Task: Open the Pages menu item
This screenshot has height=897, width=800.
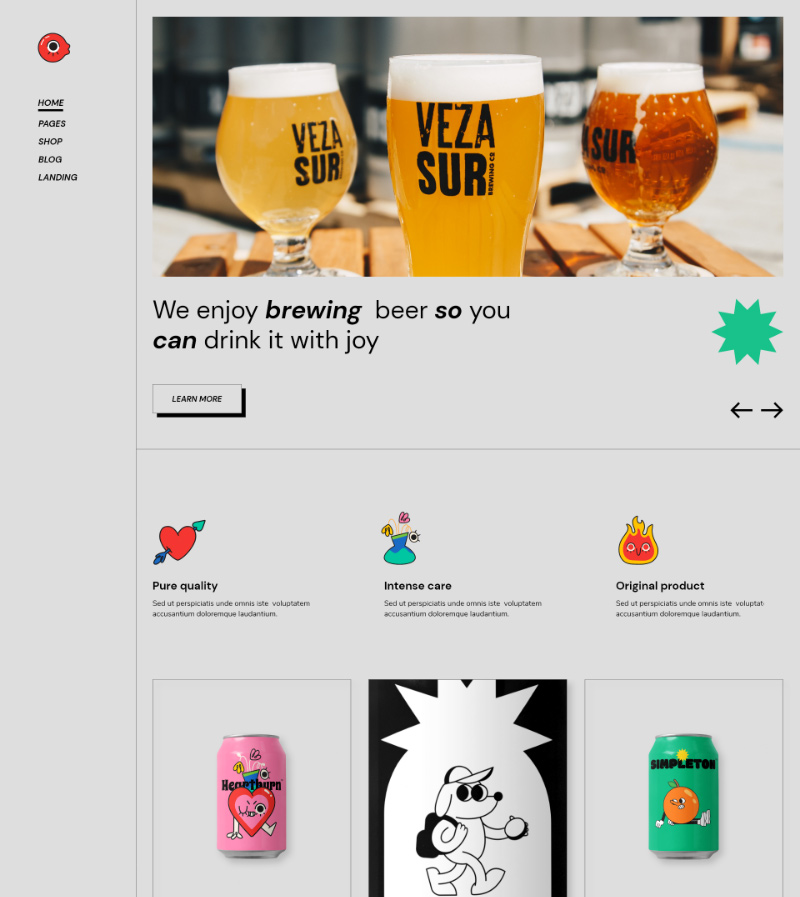Action: click(52, 124)
